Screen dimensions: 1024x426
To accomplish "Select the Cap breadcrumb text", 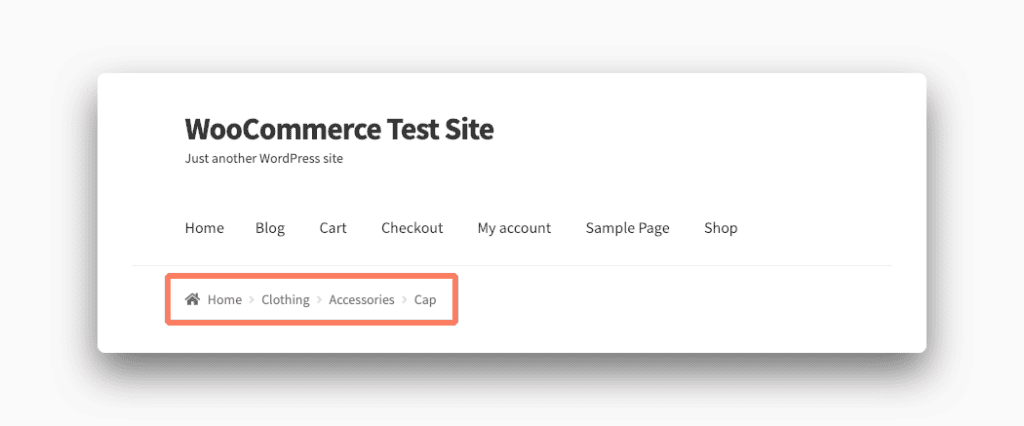I will 425,300.
